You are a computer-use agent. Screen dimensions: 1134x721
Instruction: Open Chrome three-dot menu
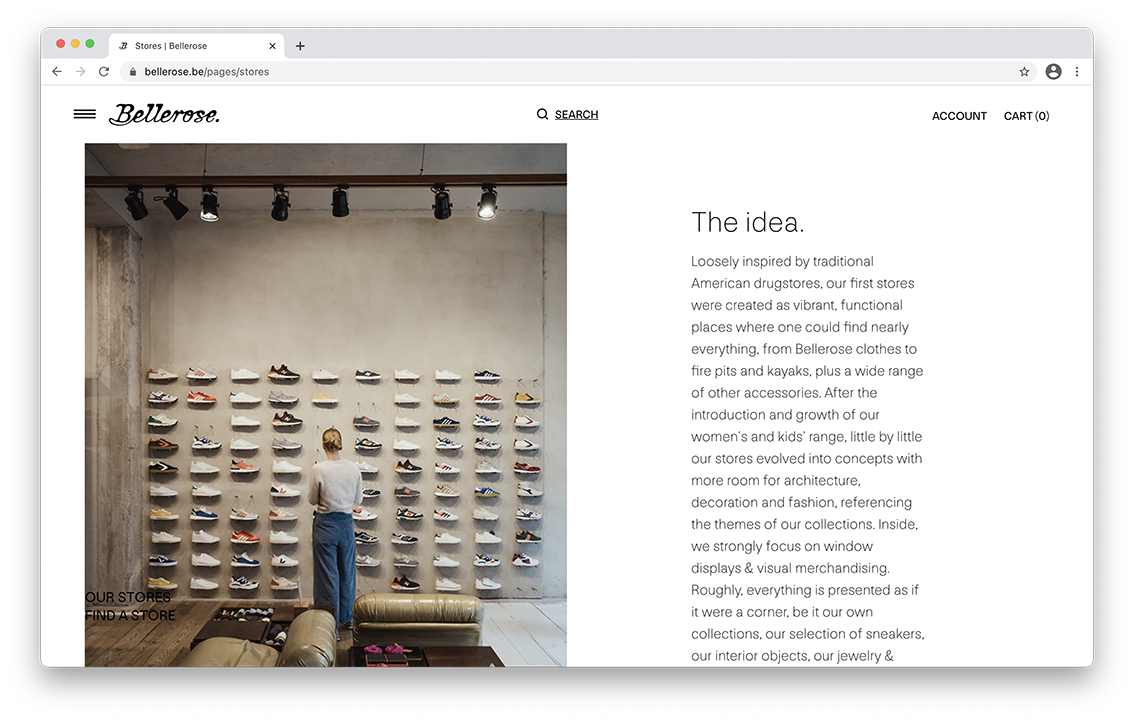[x=1077, y=72]
